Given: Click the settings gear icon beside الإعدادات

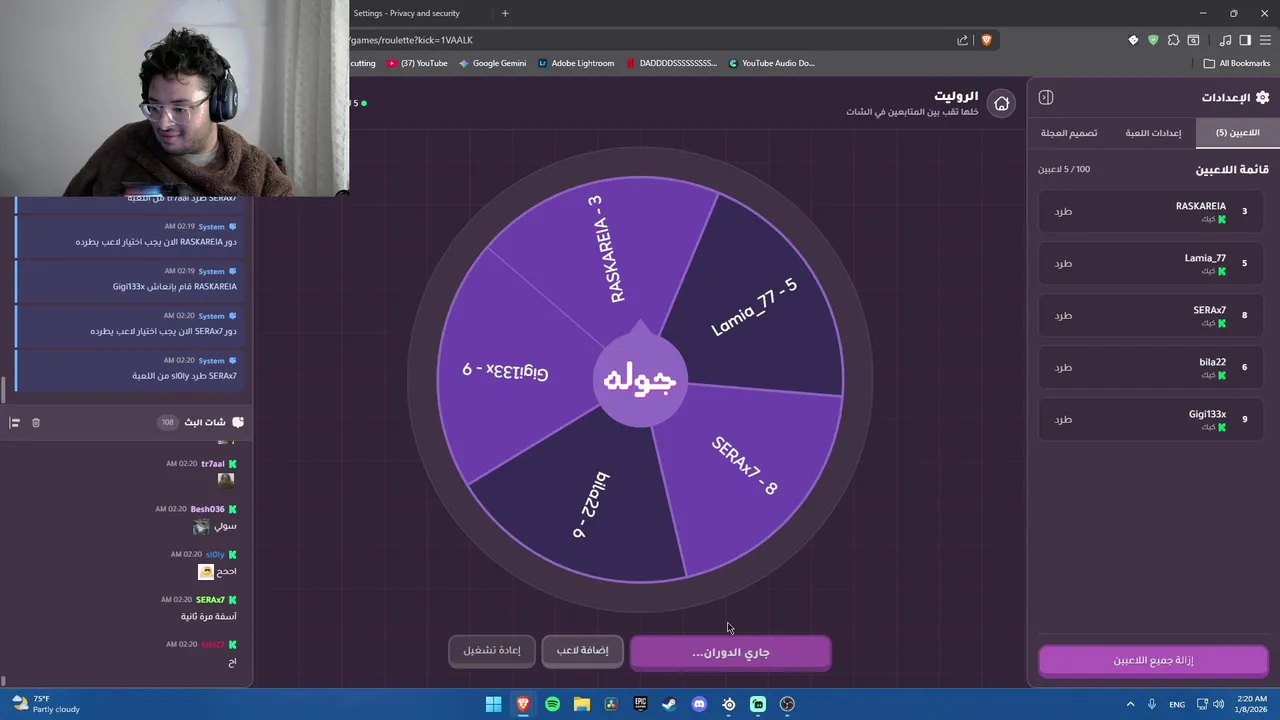Looking at the screenshot, I should [x=1262, y=97].
